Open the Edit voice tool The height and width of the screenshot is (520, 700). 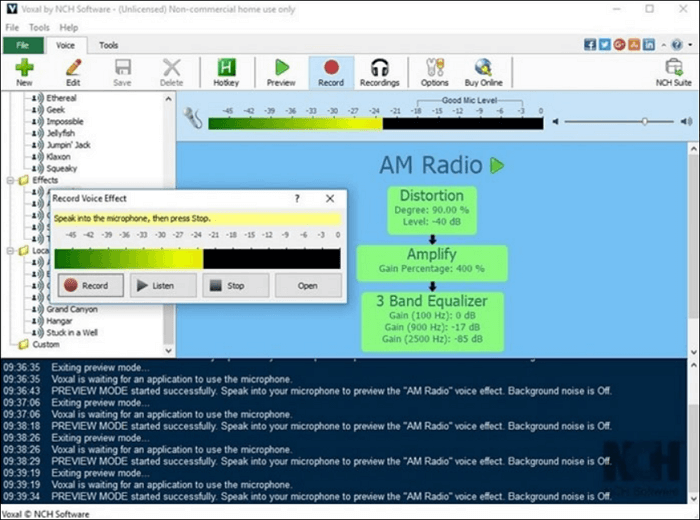coord(73,72)
